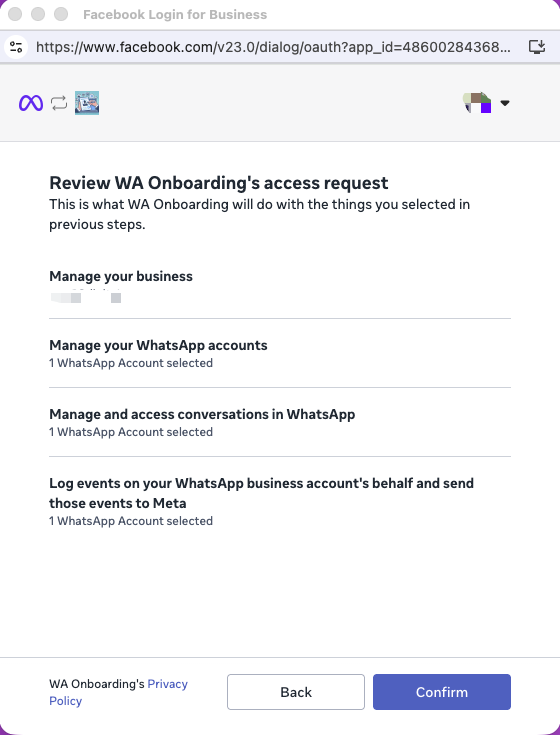560x735 pixels.
Task: Click 'Review WA Onboarding's access request' title
Action: pos(219,183)
